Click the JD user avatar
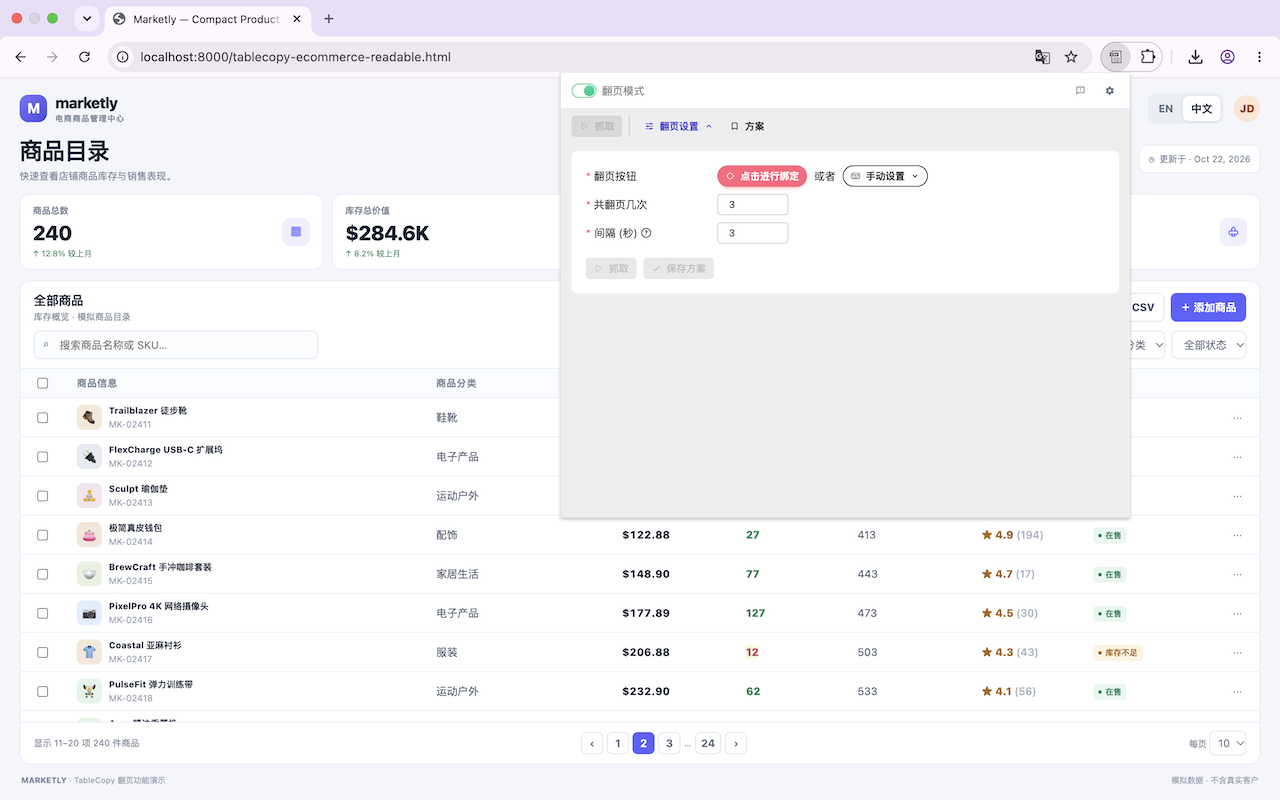Screen dimensions: 1280x800 coord(1246,109)
